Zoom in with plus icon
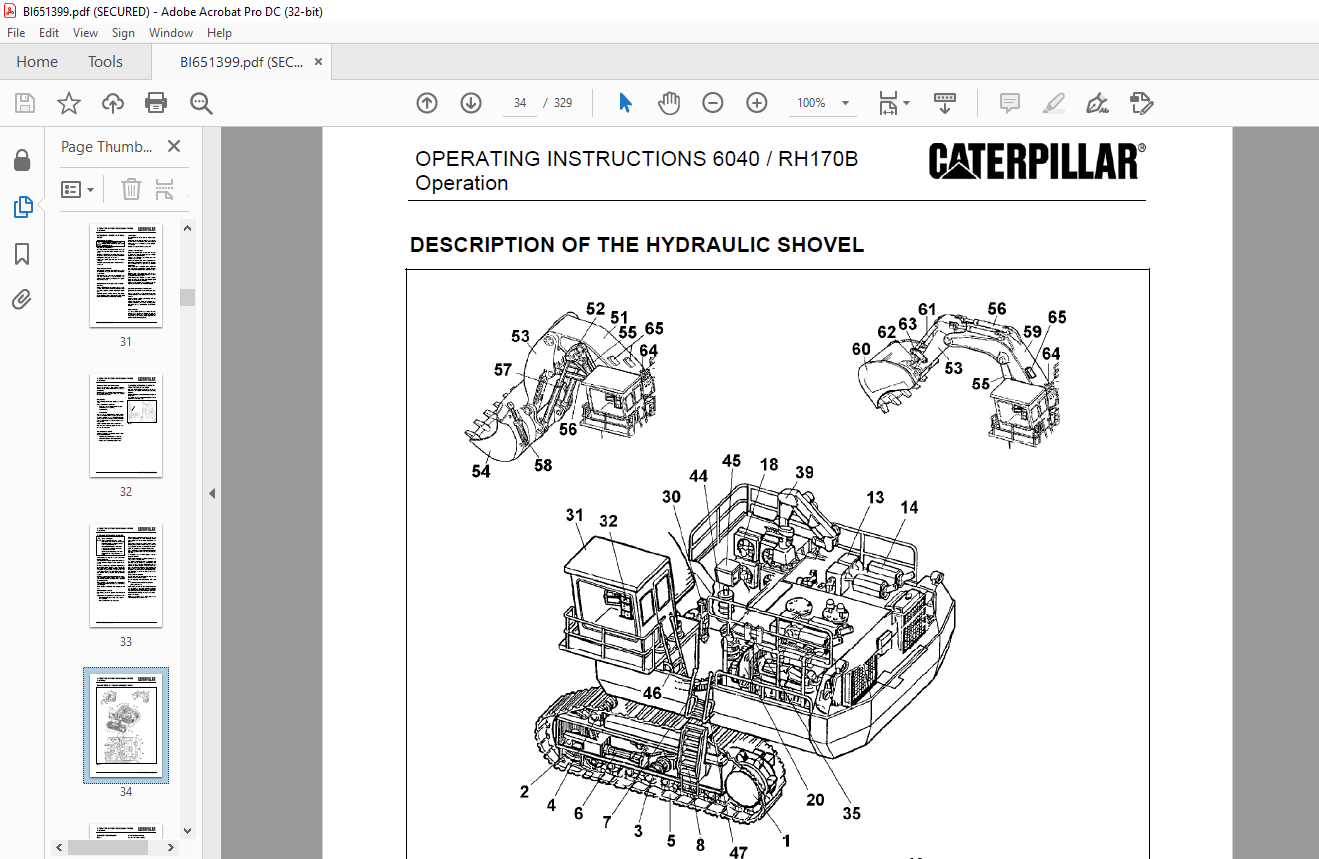Image resolution: width=1319 pixels, height=859 pixels. tap(757, 103)
